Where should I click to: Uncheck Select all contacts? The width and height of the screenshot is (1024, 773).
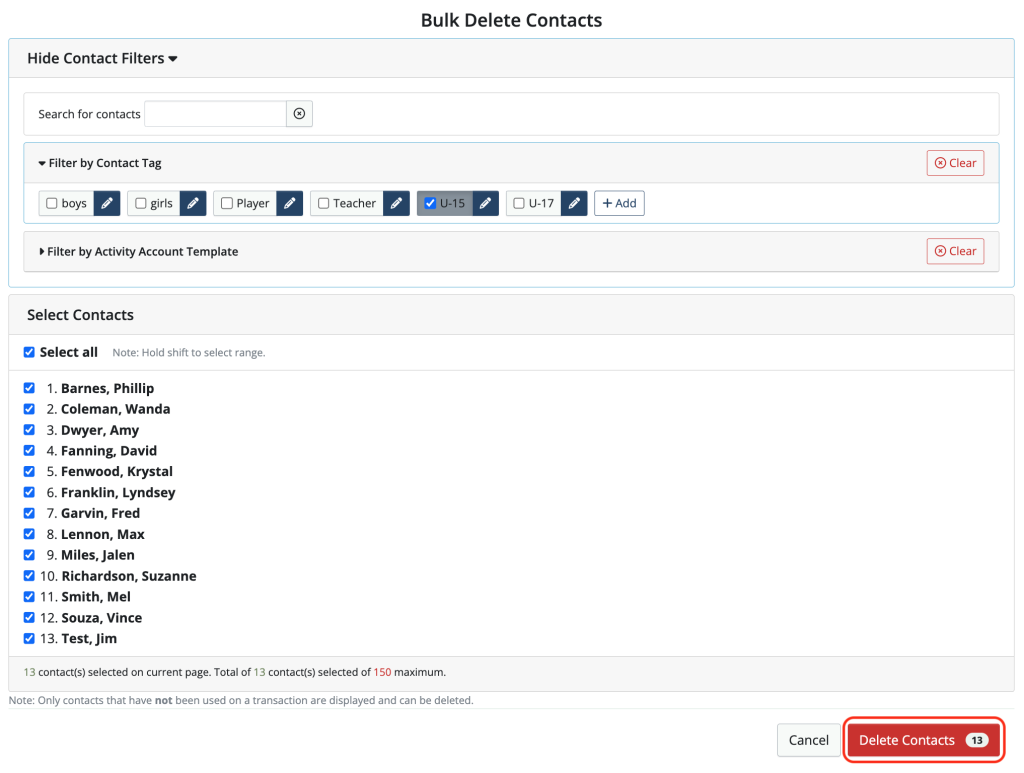coord(29,352)
